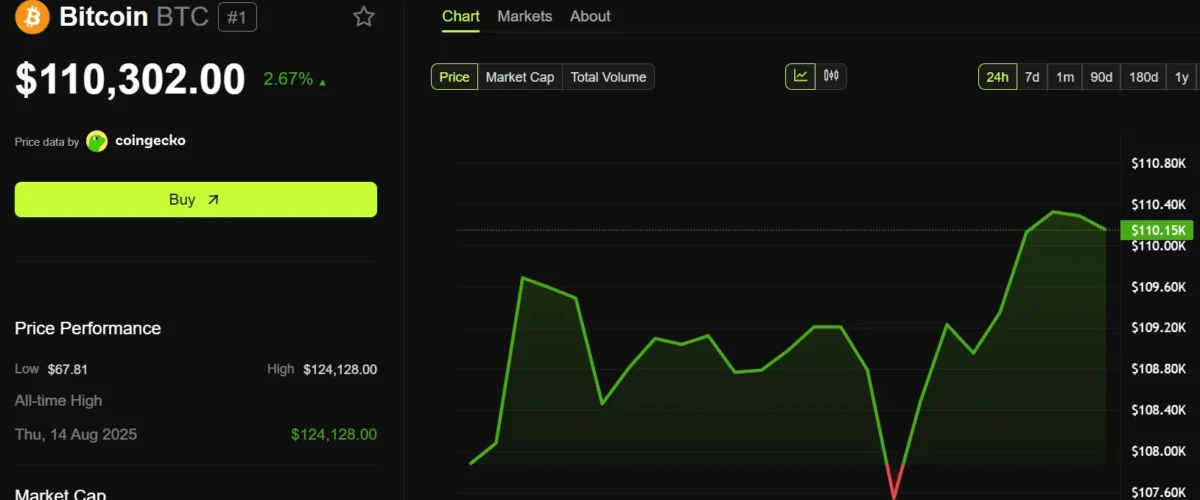Open the About tab

[x=590, y=16]
